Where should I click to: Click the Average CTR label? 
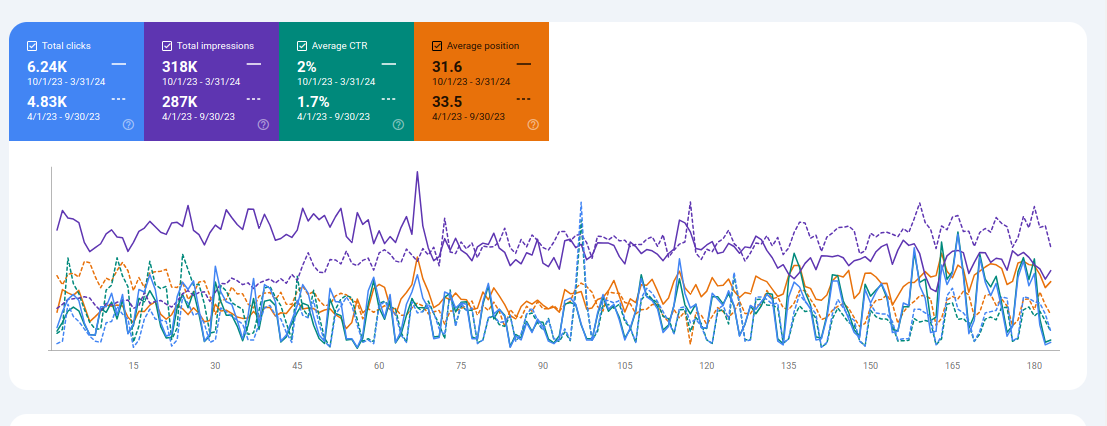pyautogui.click(x=340, y=46)
